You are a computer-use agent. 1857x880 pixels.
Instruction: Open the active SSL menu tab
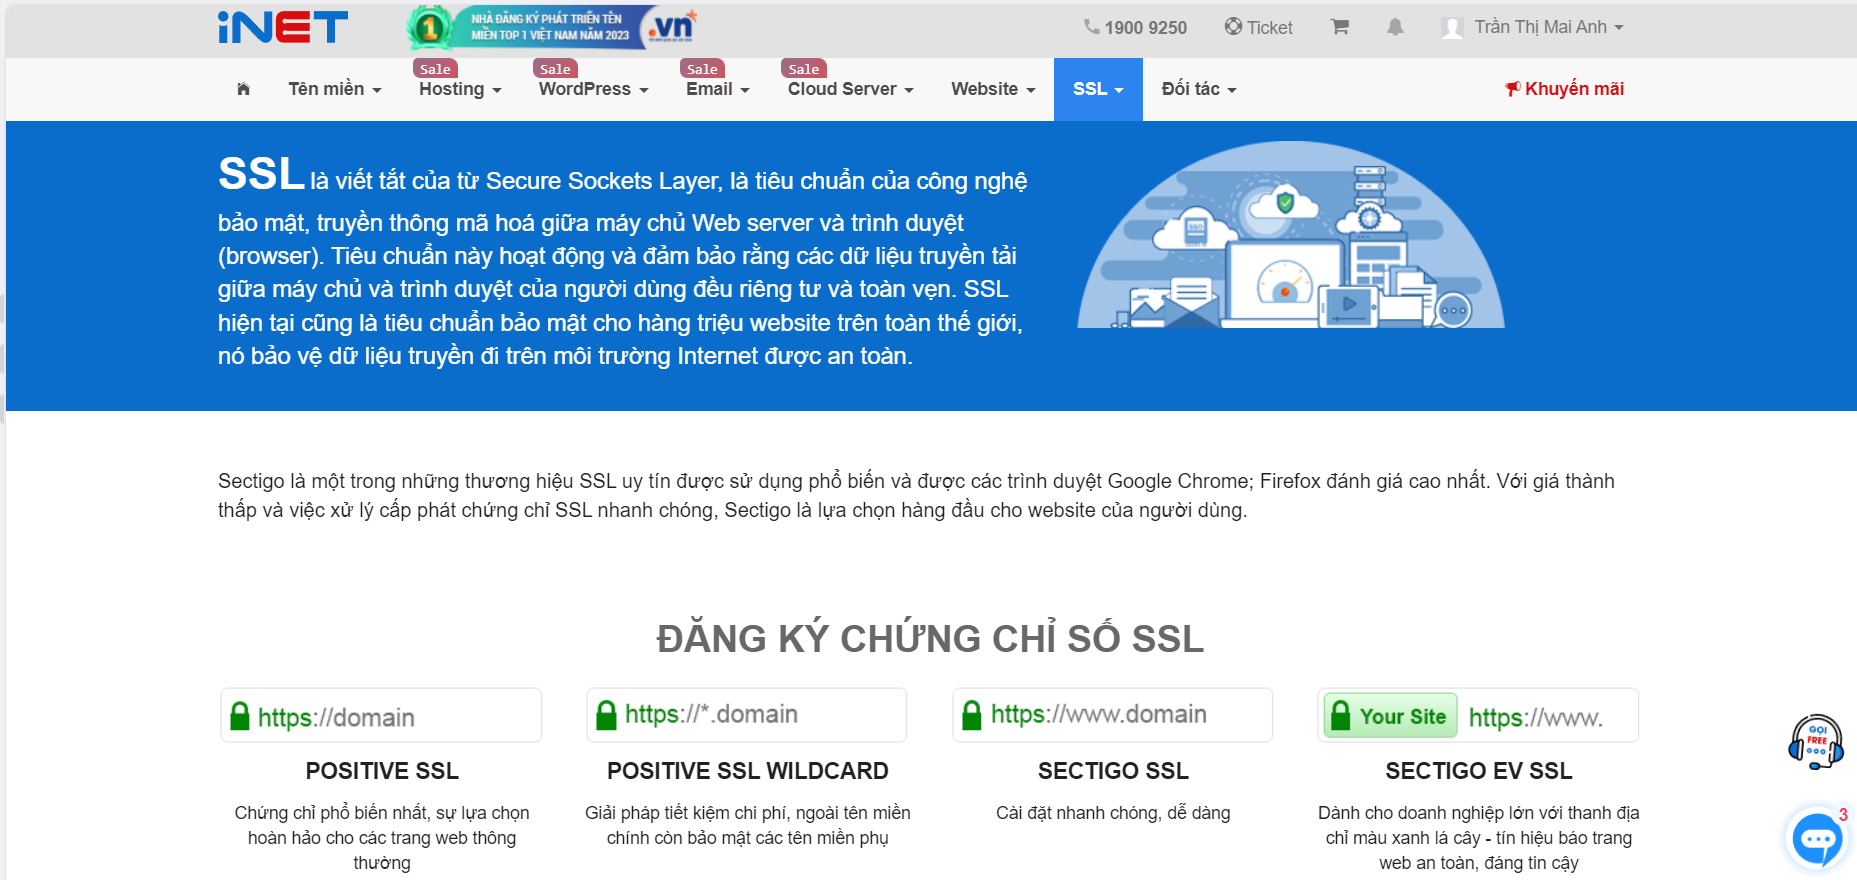(x=1098, y=89)
